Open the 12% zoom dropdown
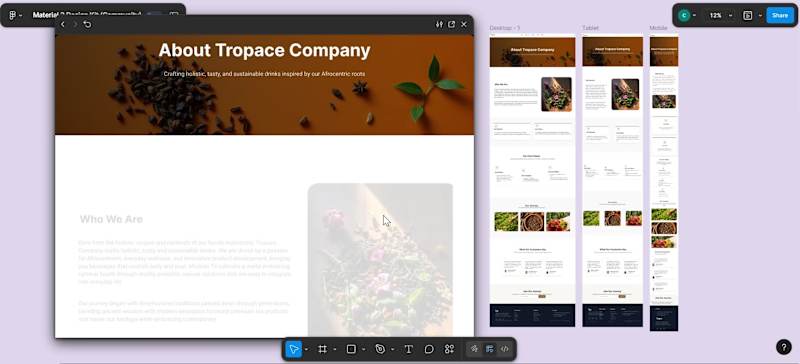 (719, 15)
